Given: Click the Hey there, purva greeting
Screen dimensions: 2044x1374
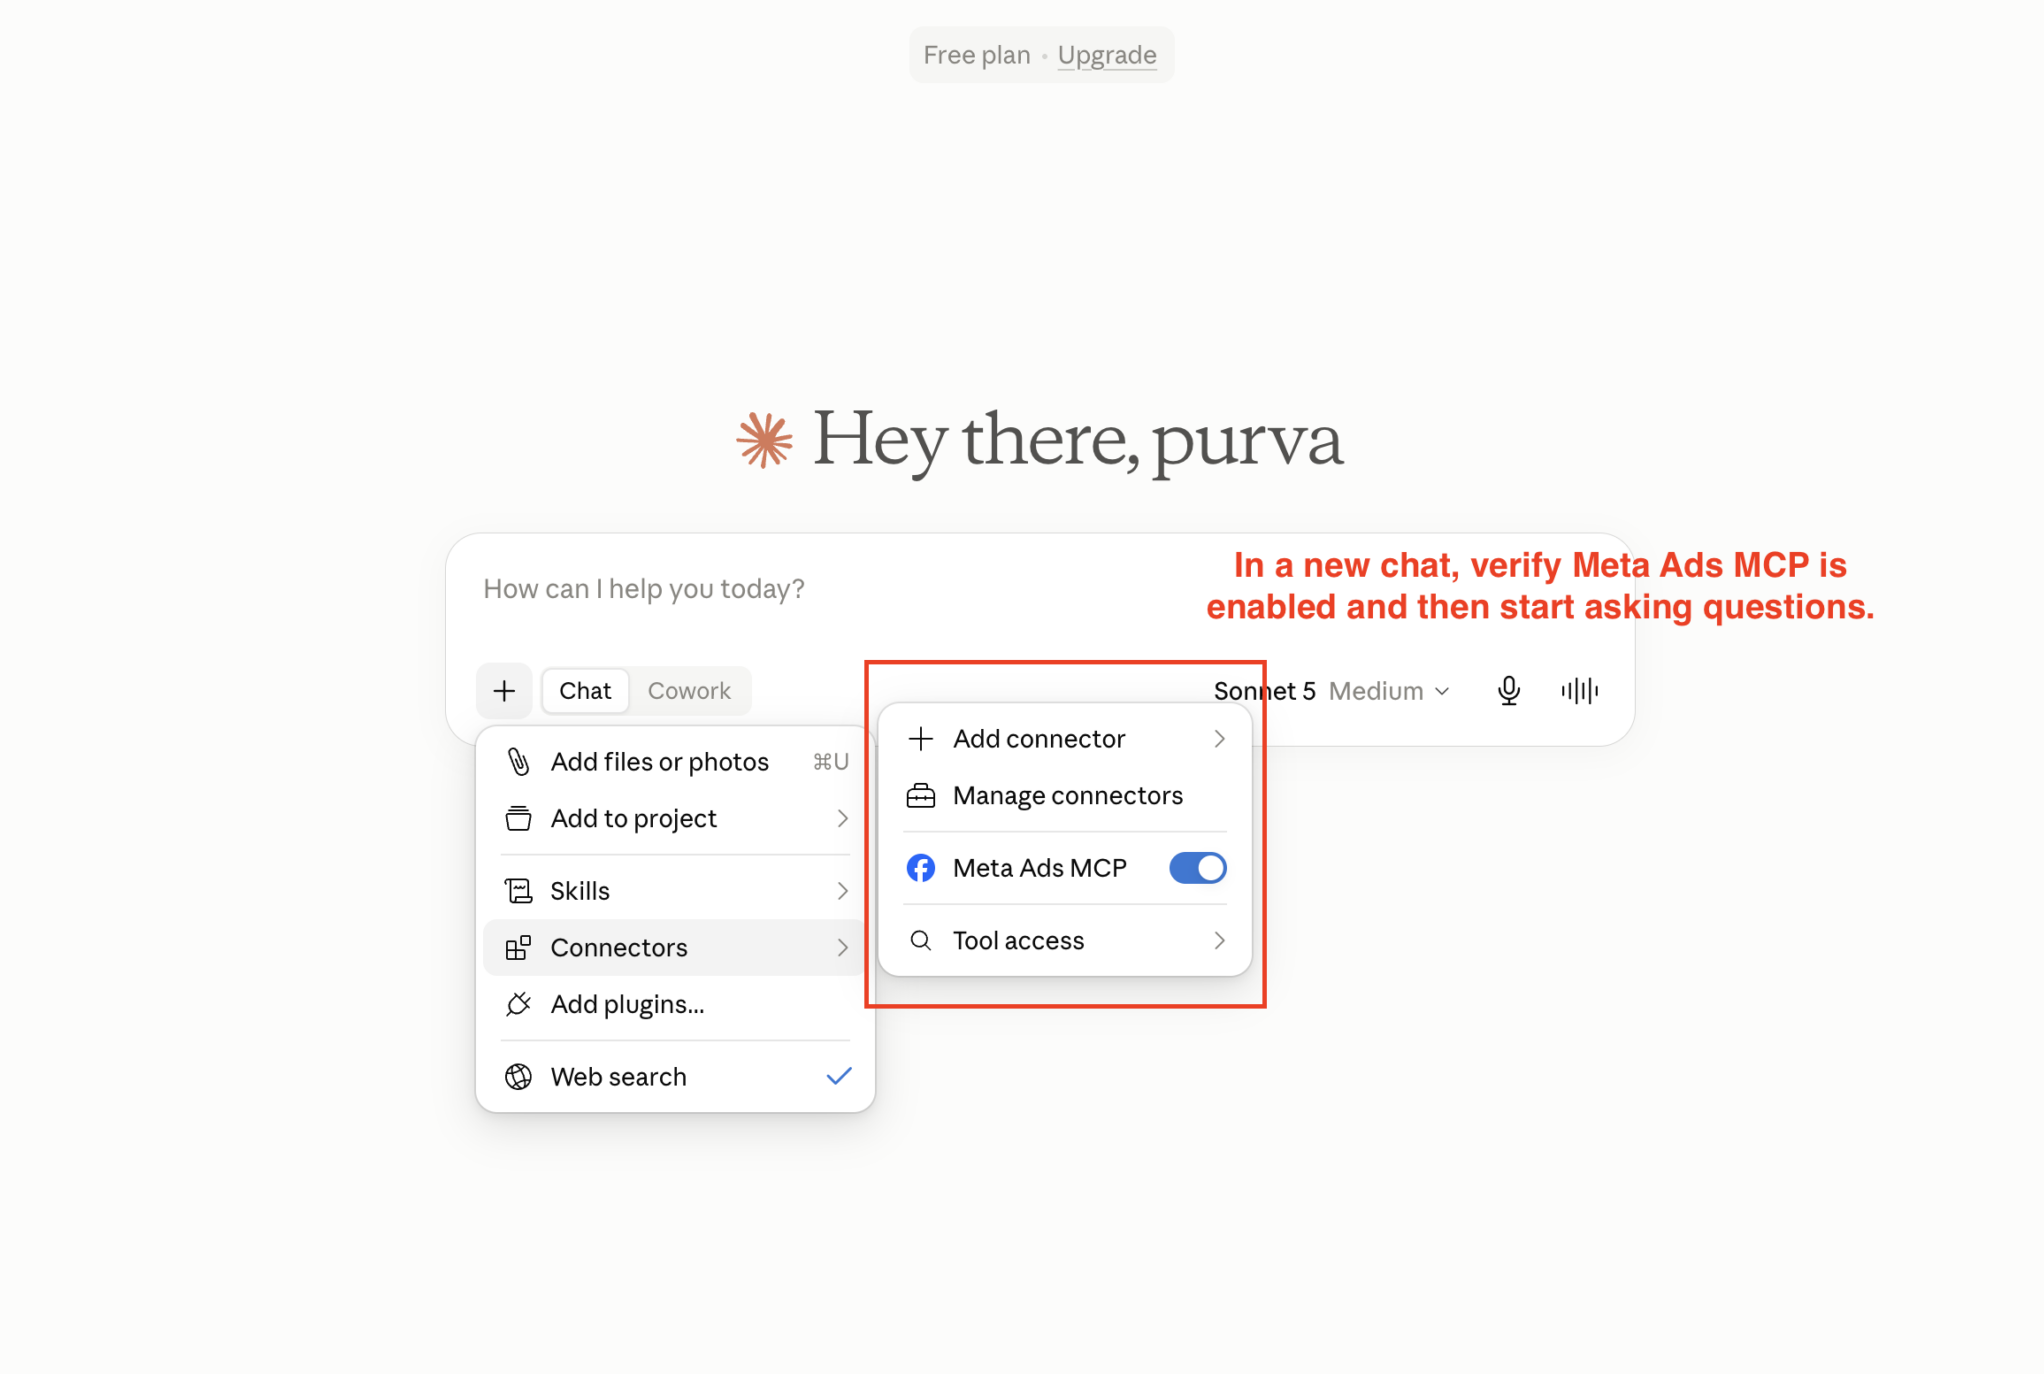Looking at the screenshot, I should pyautogui.click(x=1078, y=440).
